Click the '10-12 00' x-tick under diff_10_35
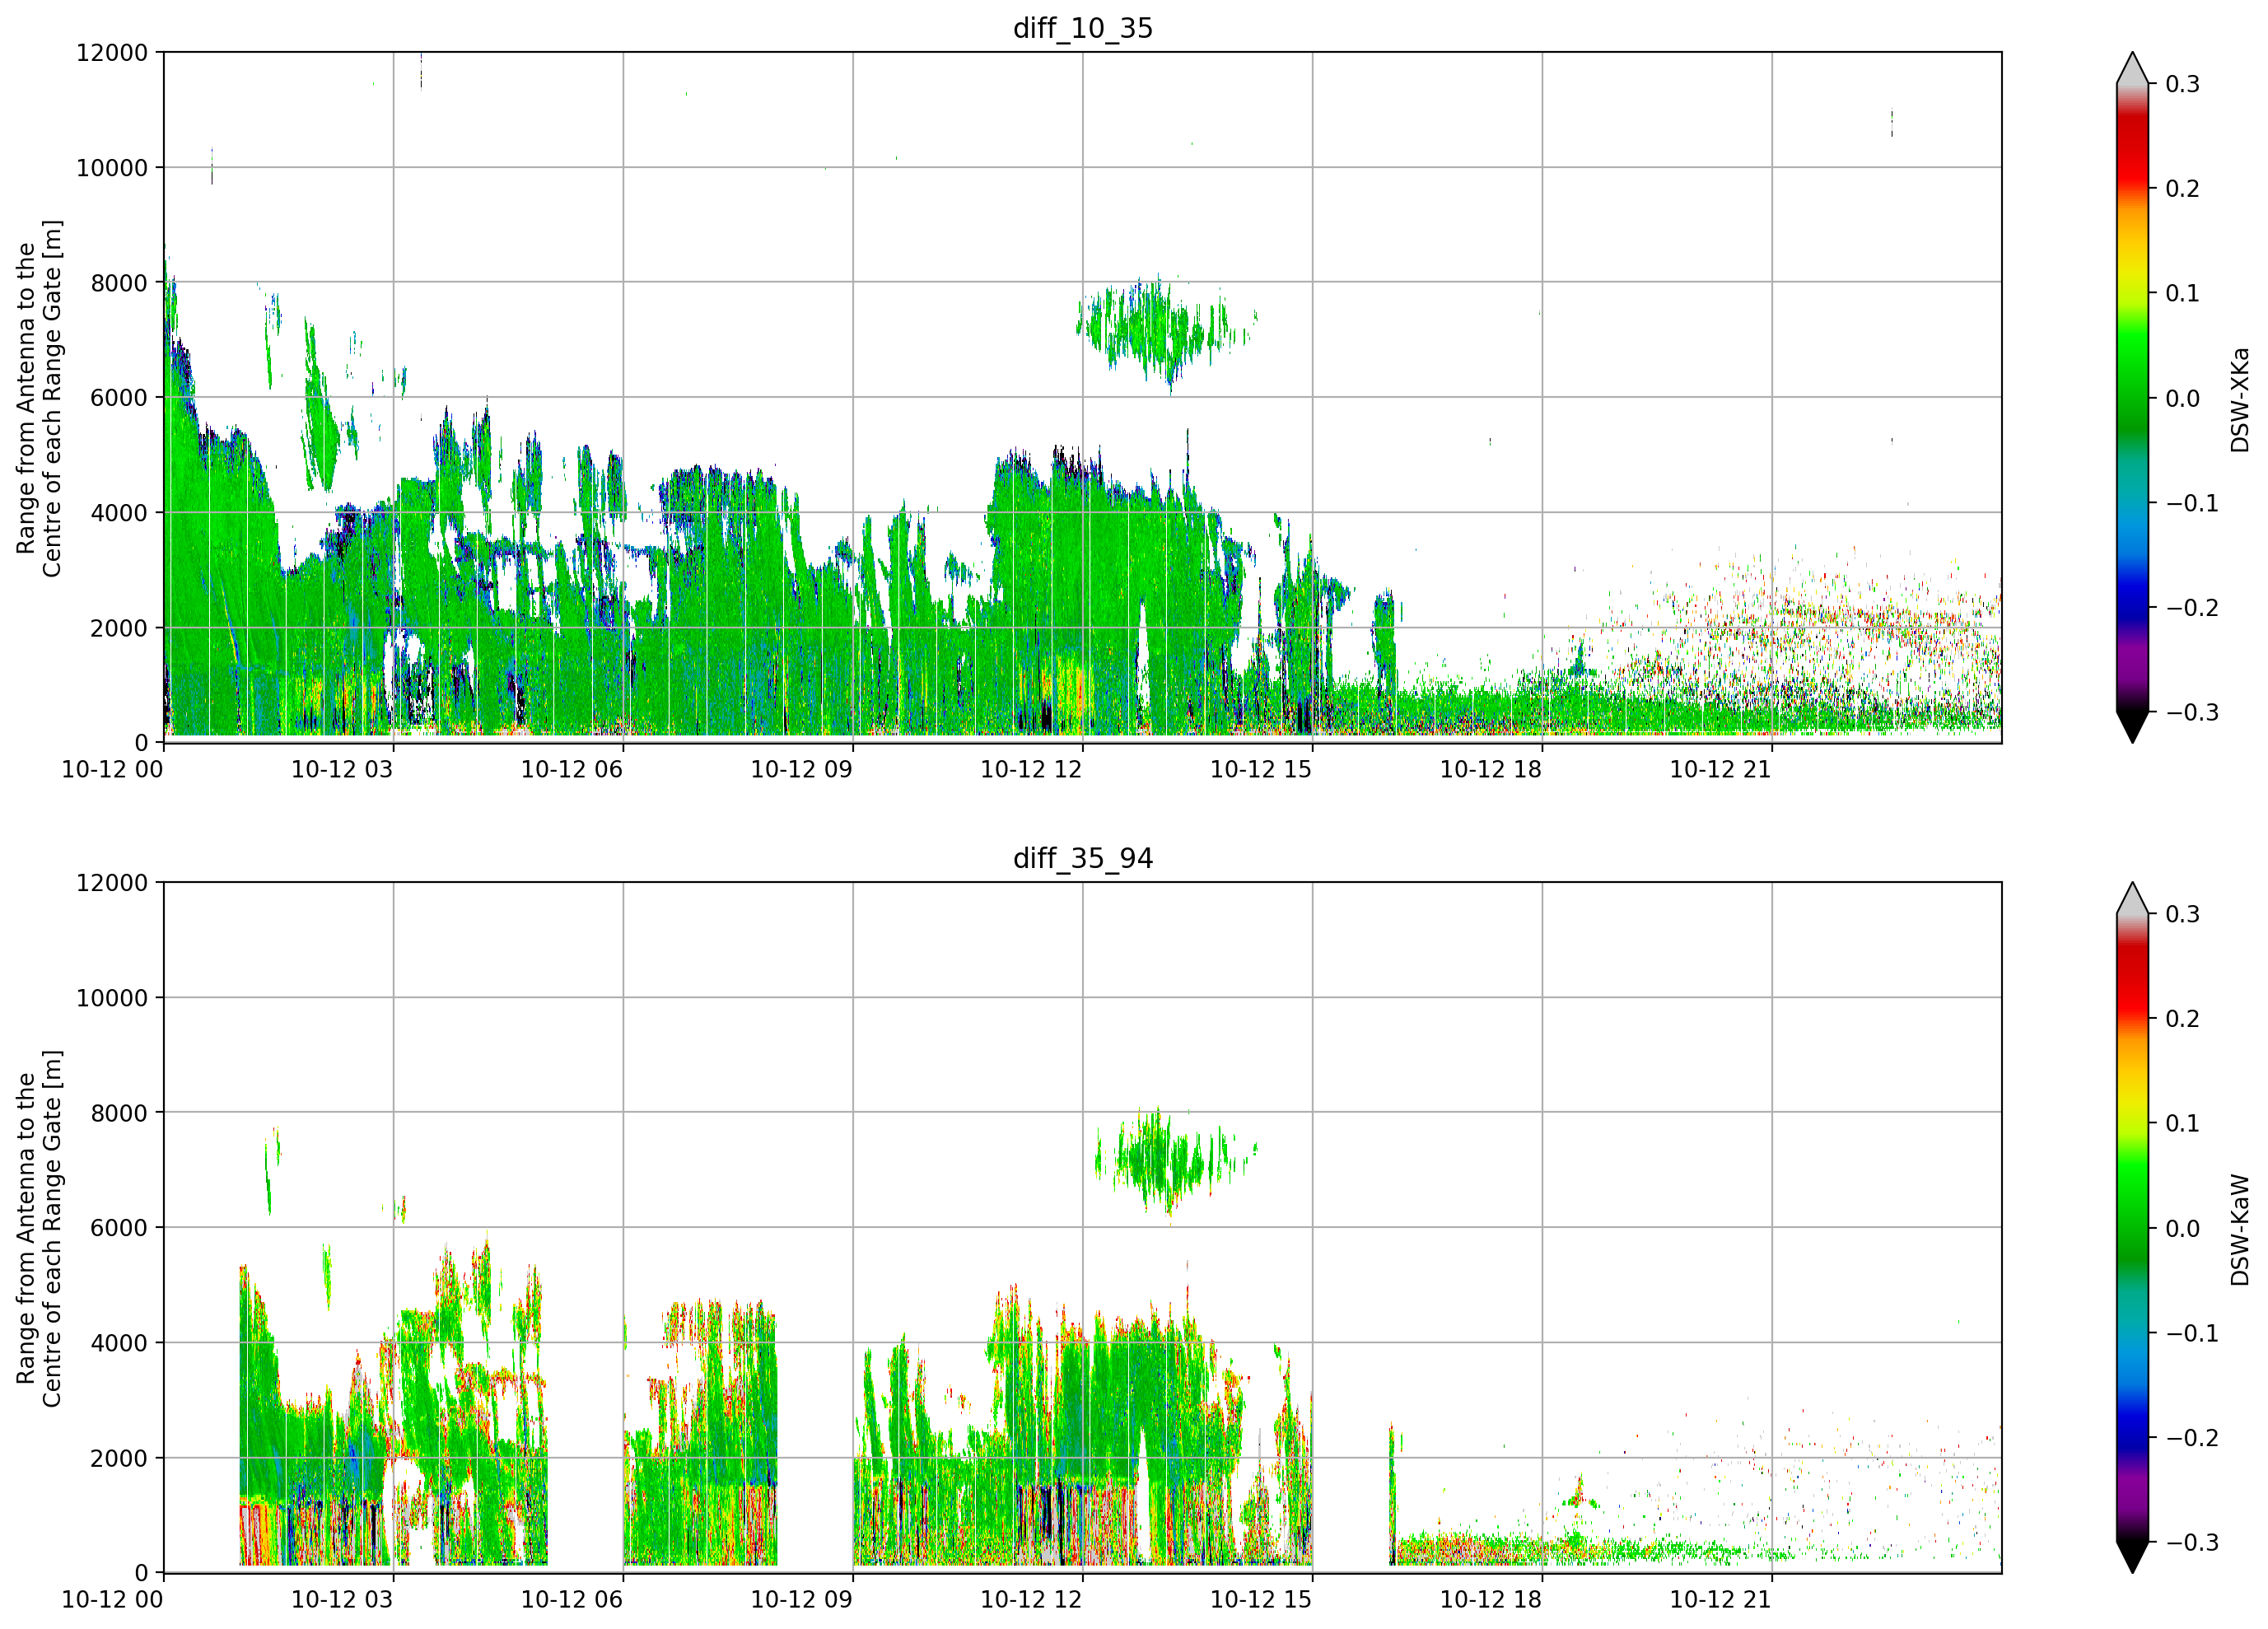 pos(112,769)
